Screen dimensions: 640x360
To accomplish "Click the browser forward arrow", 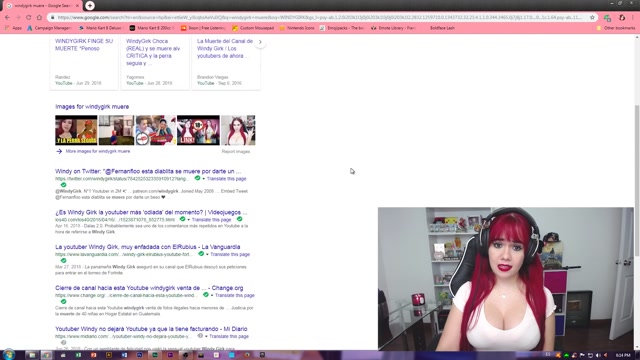I will click(x=18, y=18).
